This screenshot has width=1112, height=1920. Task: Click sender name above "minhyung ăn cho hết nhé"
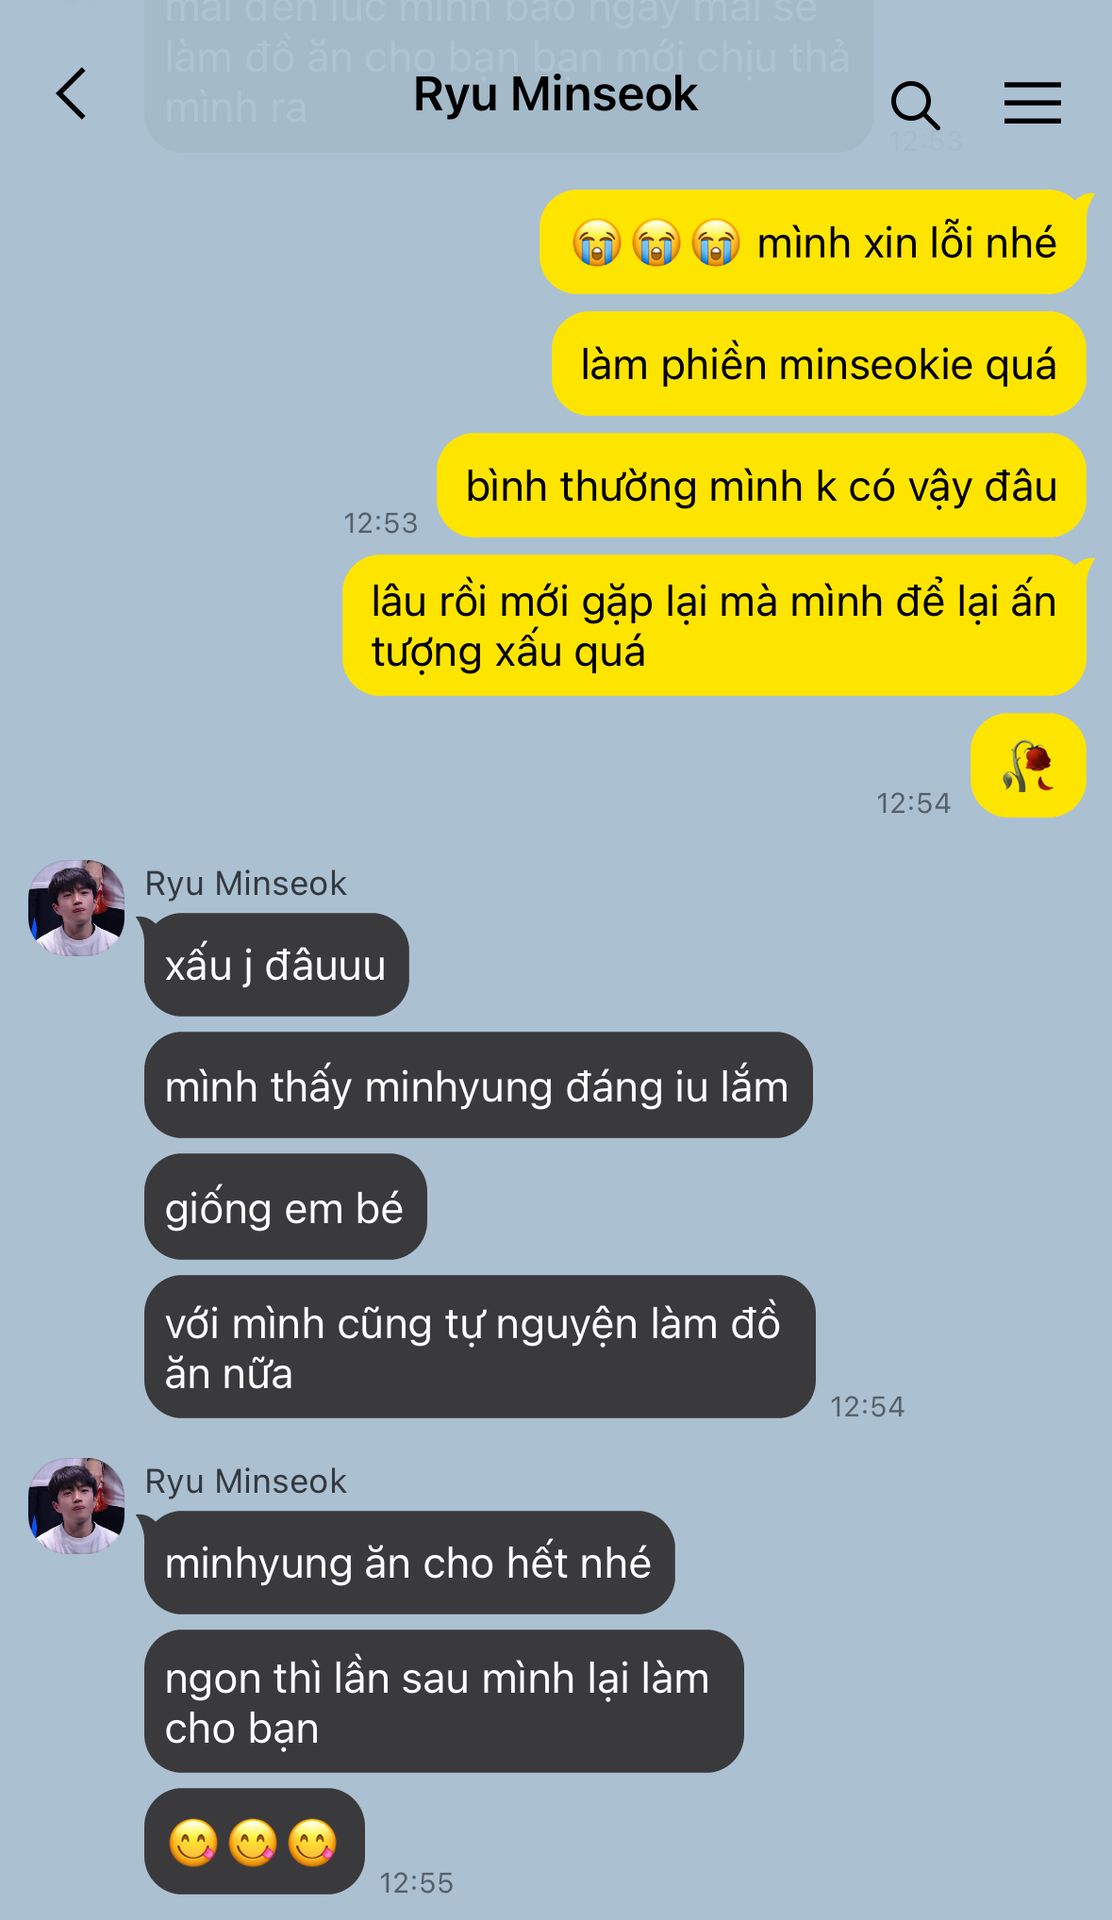(246, 1481)
